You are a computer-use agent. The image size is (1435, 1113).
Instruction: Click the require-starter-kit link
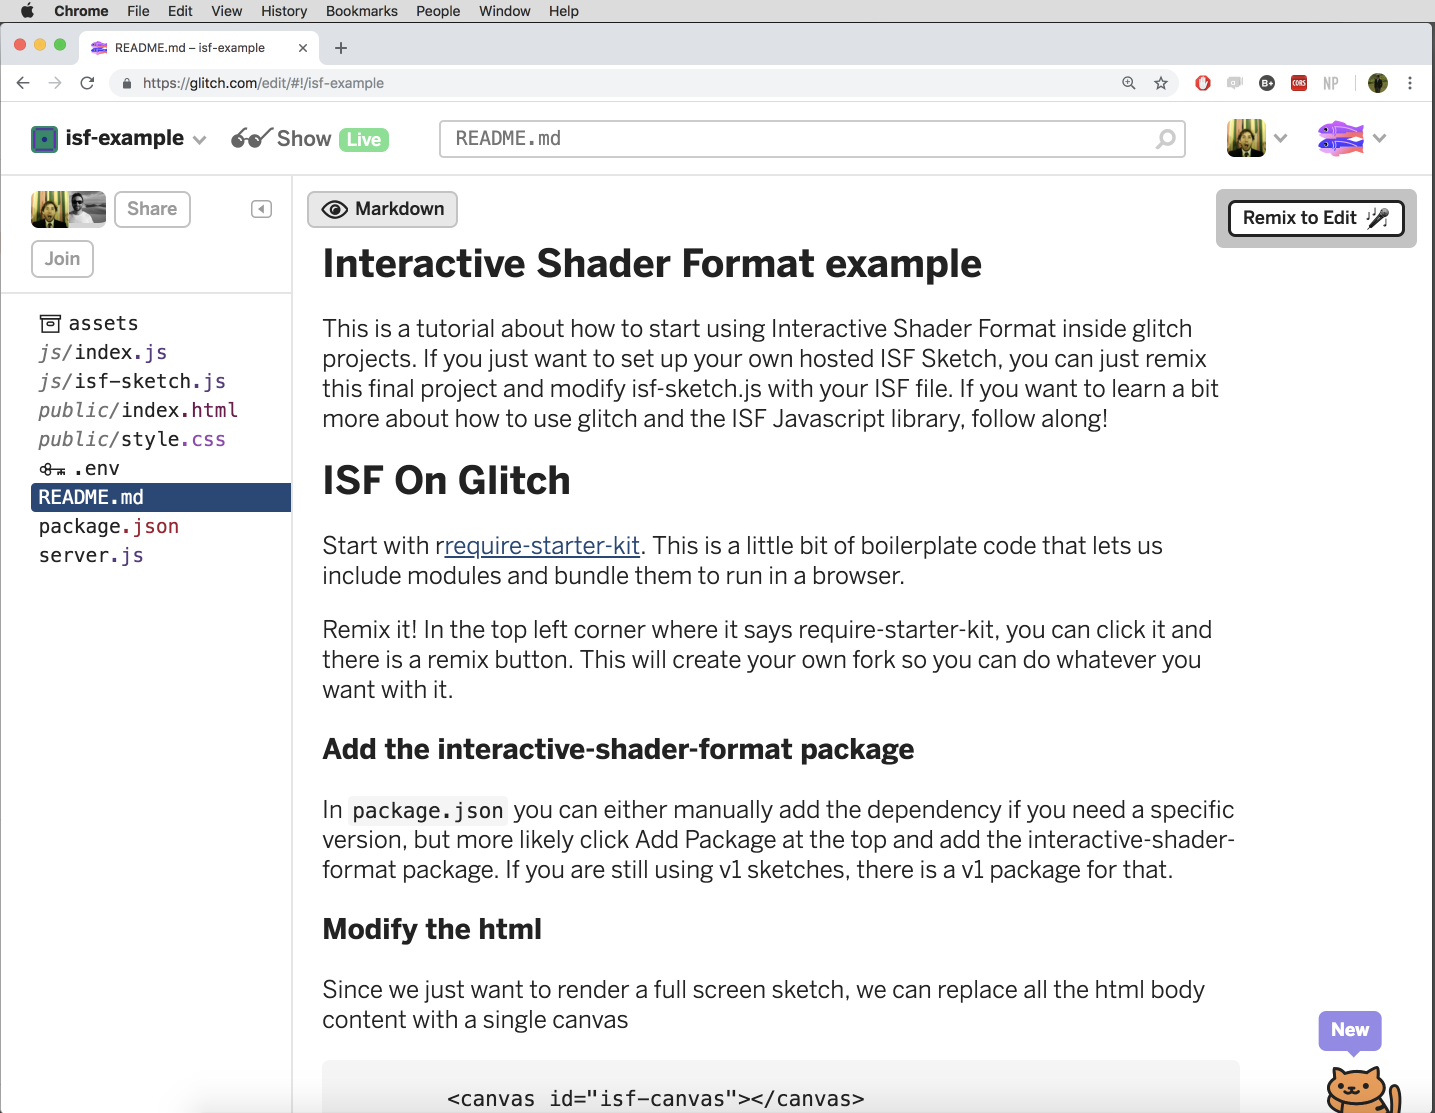pos(541,546)
